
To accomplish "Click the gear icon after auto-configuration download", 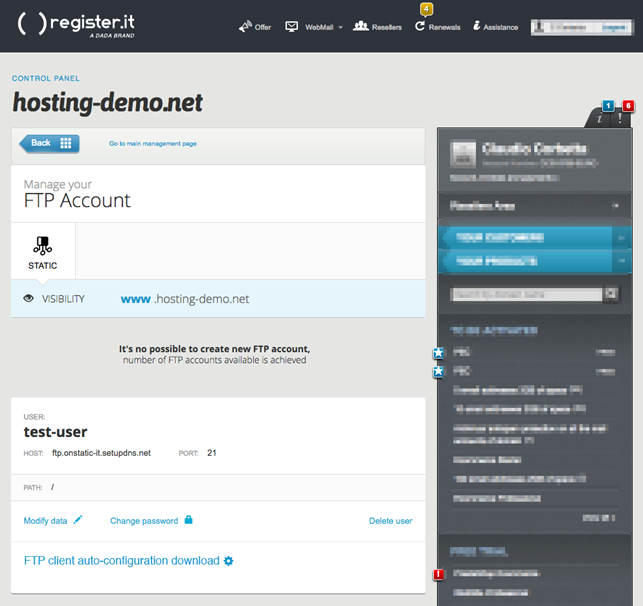I will coord(228,561).
